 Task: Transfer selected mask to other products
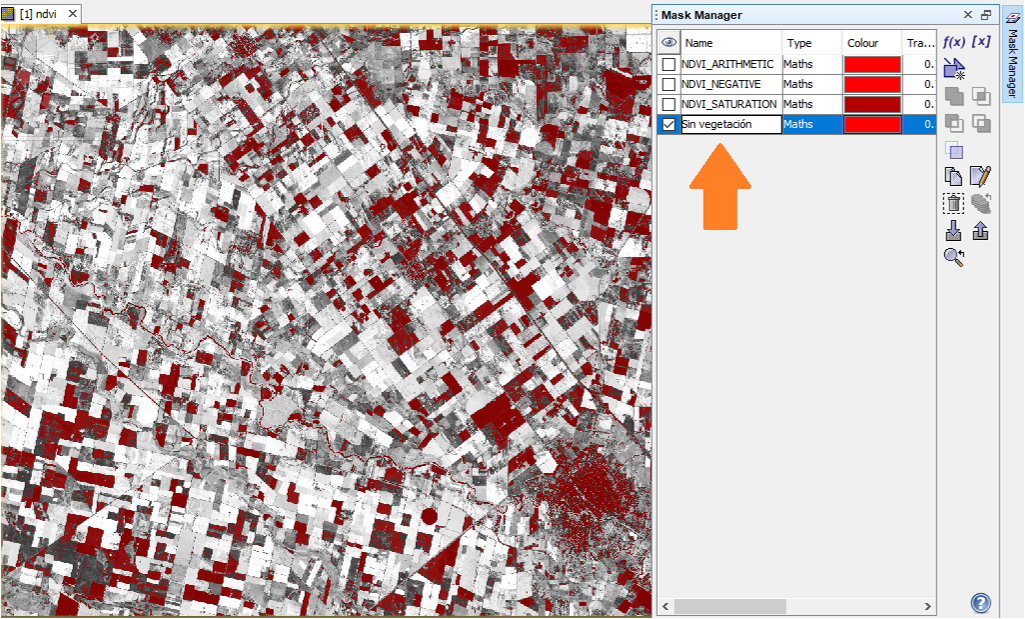981,203
